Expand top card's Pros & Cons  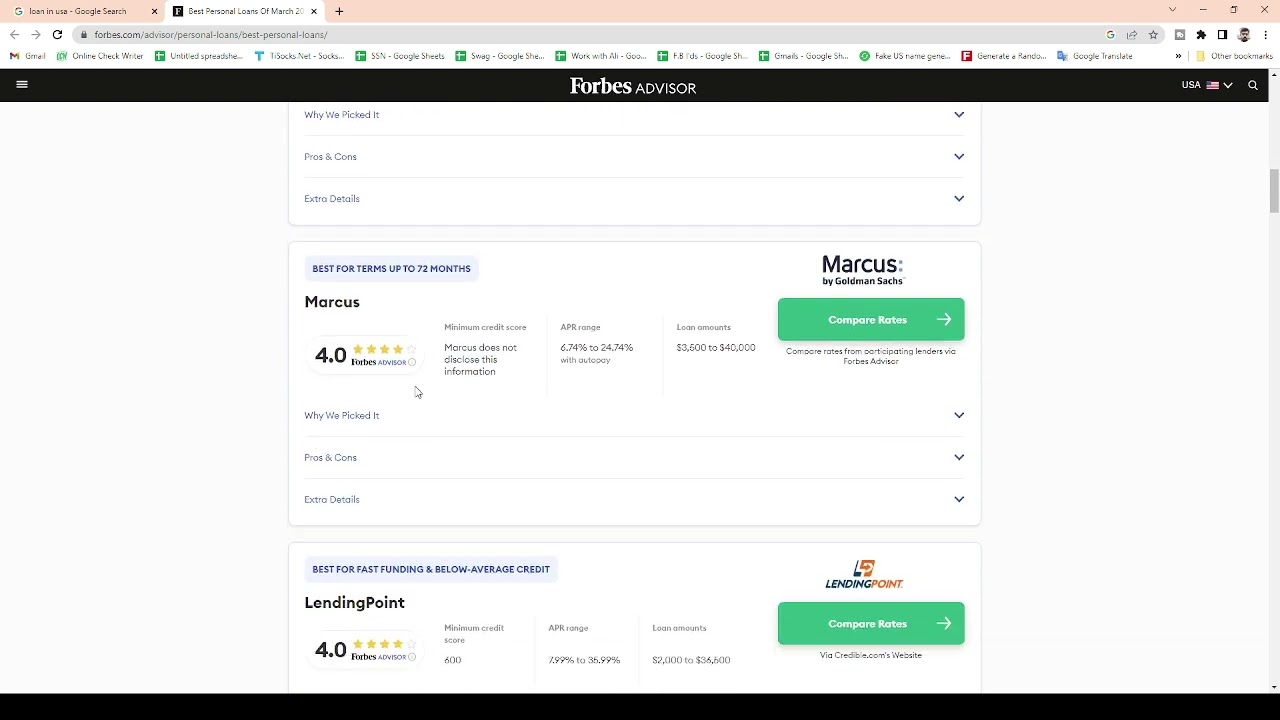point(634,157)
